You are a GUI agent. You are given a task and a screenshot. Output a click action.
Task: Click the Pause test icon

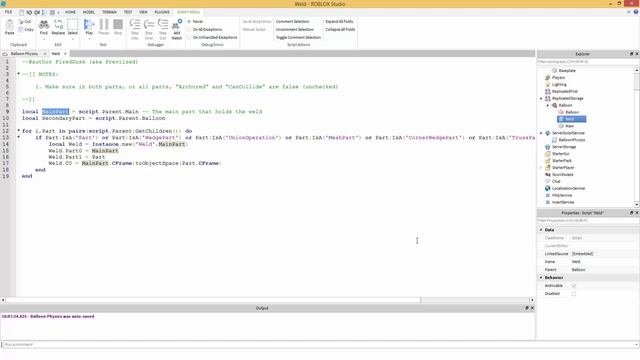coord(104,24)
